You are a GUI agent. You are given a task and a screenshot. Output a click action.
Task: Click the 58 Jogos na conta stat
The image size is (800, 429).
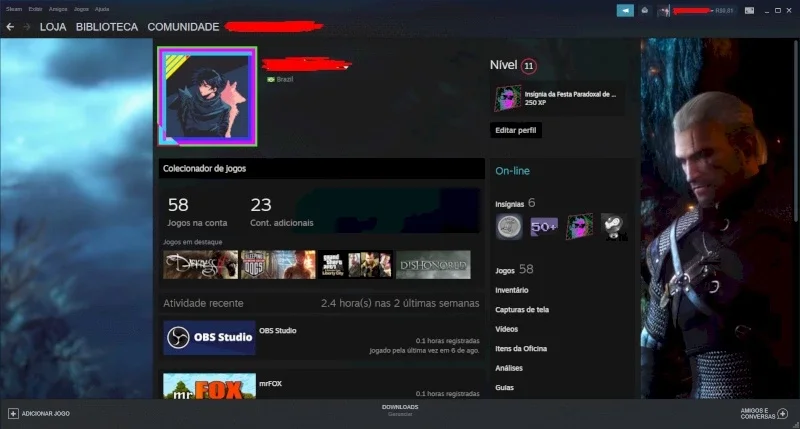point(197,212)
